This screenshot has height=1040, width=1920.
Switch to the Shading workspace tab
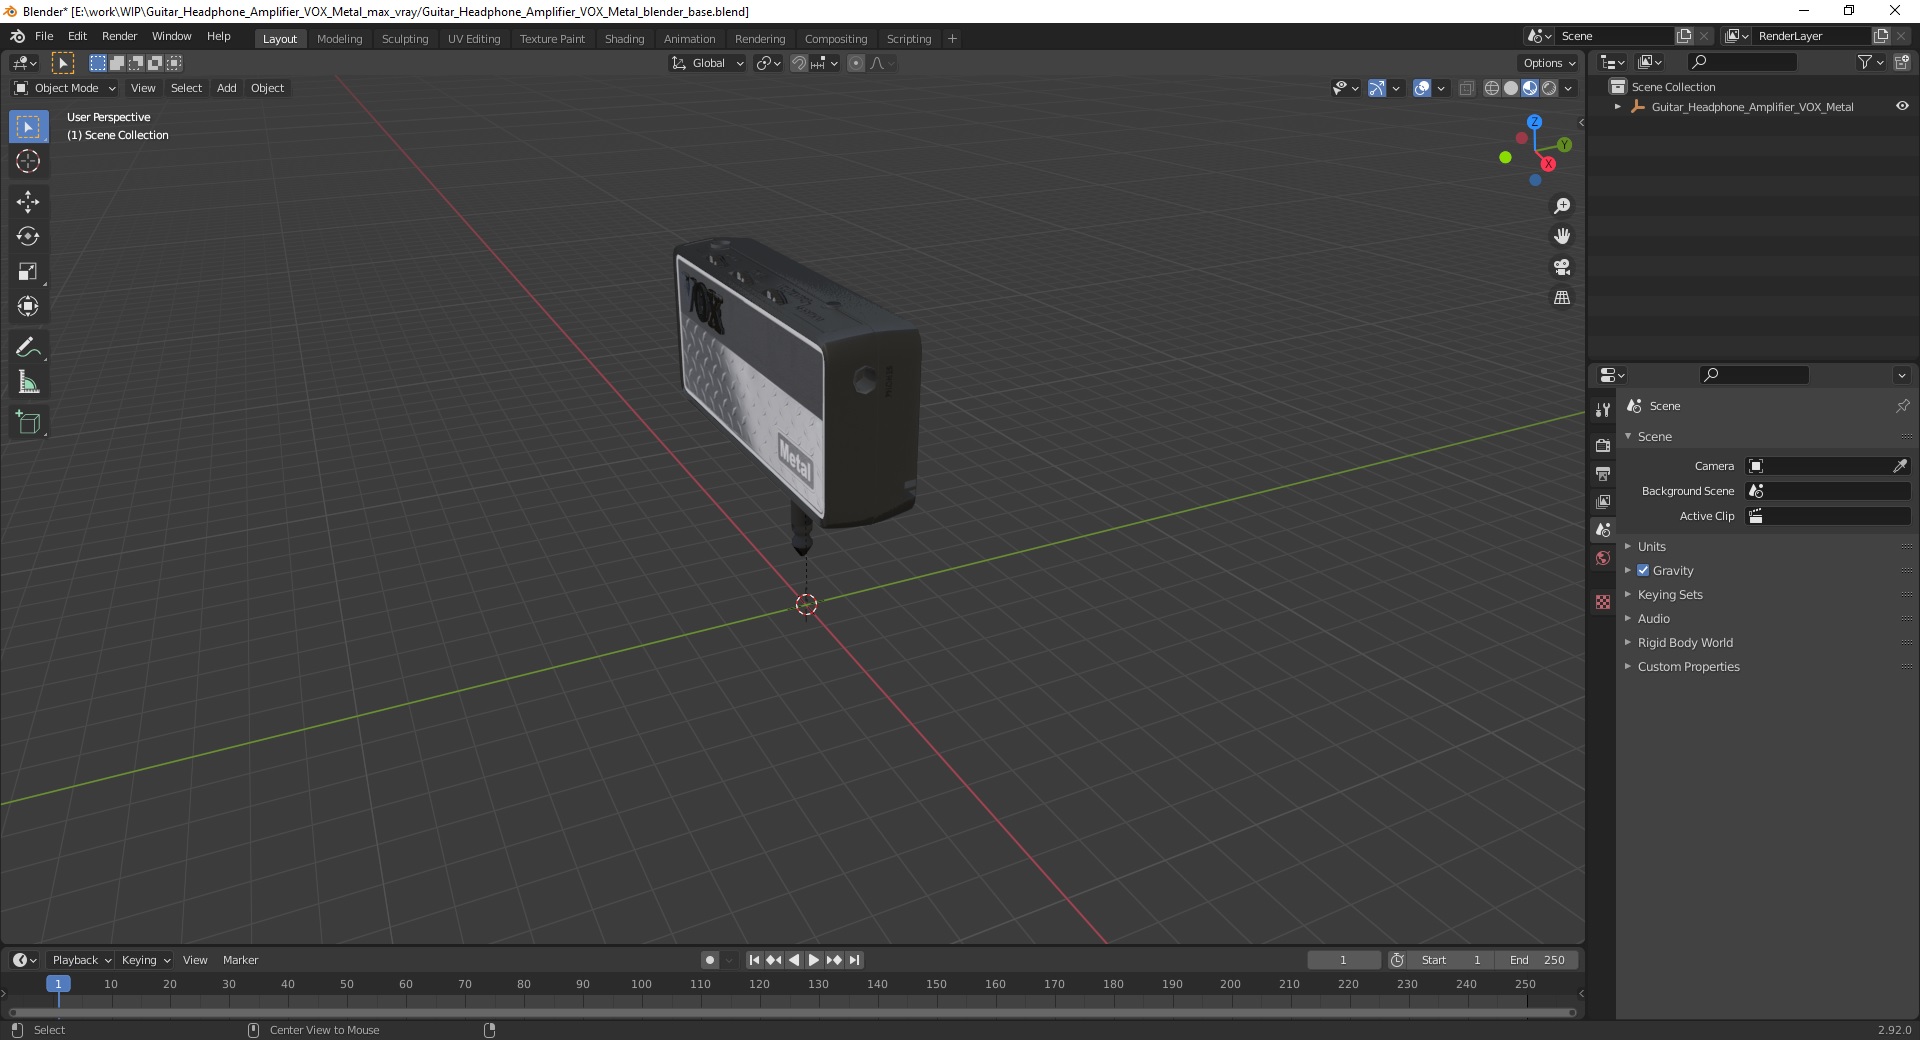624,39
